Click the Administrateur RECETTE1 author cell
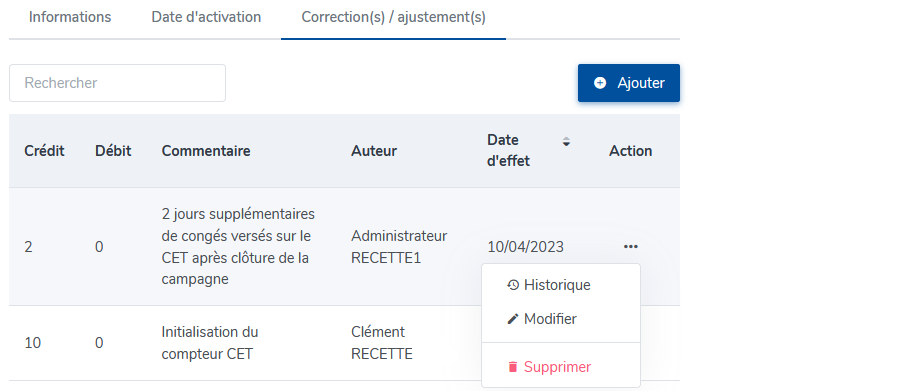 [399, 247]
